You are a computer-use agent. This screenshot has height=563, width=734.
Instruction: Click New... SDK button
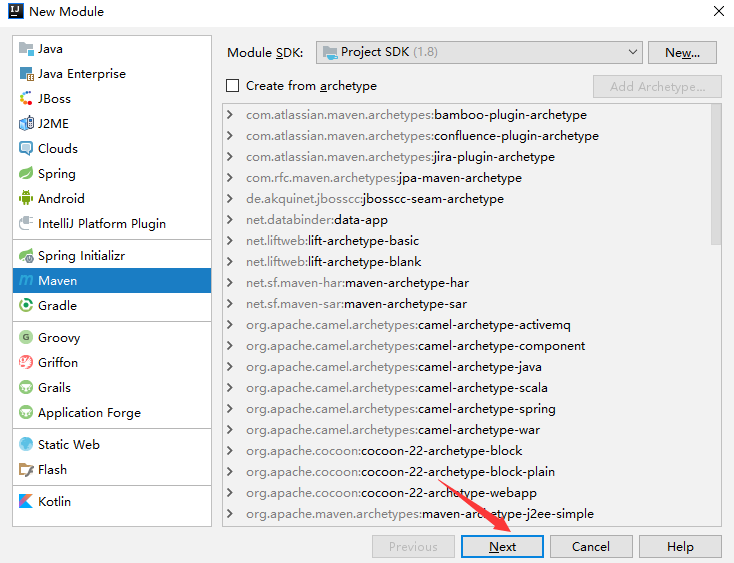[682, 52]
